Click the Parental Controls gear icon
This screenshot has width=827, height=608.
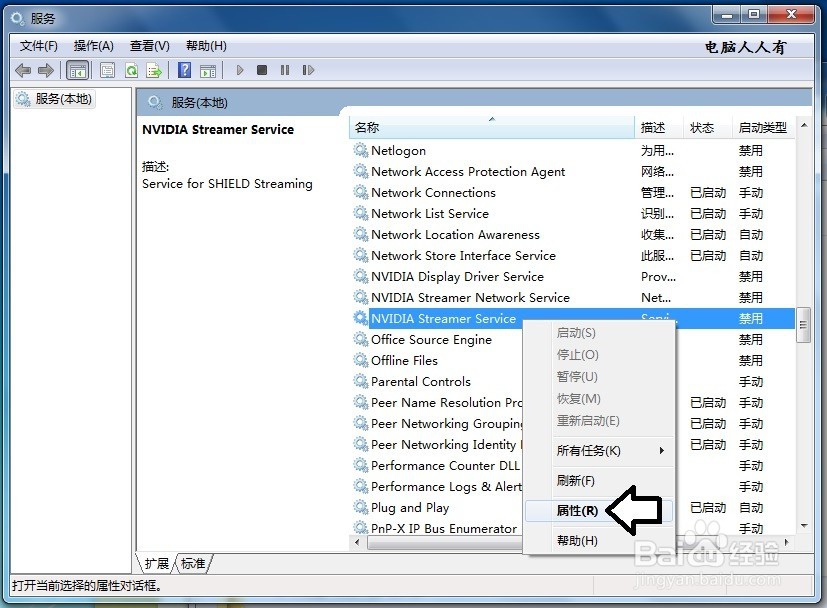[x=361, y=381]
